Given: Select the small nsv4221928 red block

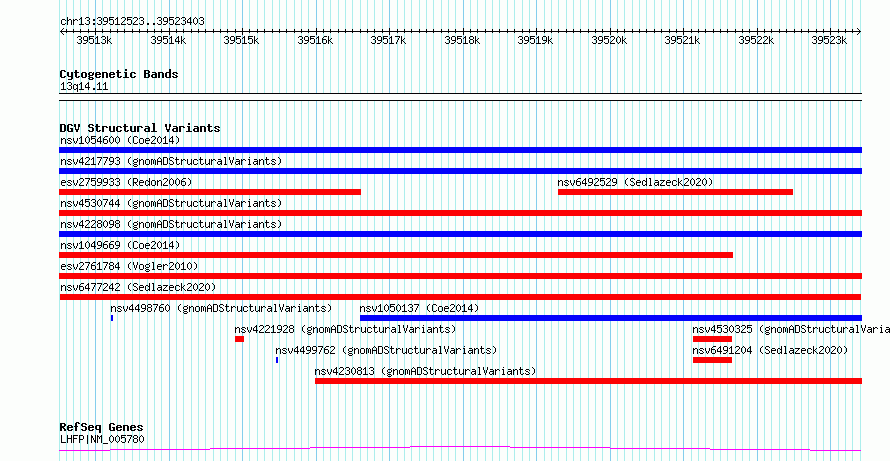Looking at the screenshot, I should pyautogui.click(x=240, y=339).
